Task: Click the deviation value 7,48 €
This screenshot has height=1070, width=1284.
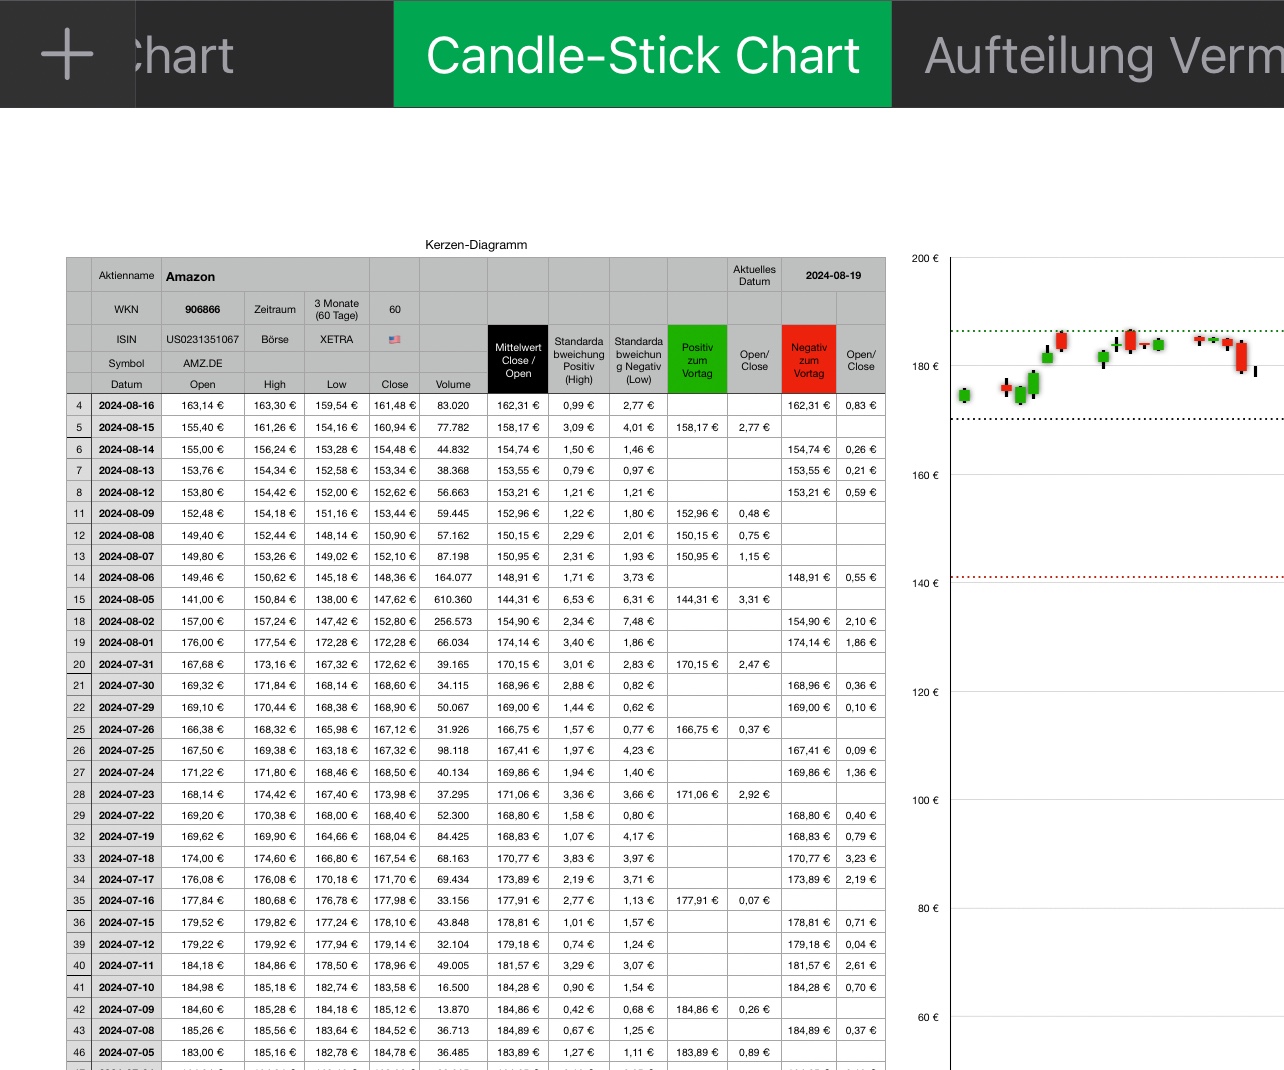Action: click(x=639, y=621)
